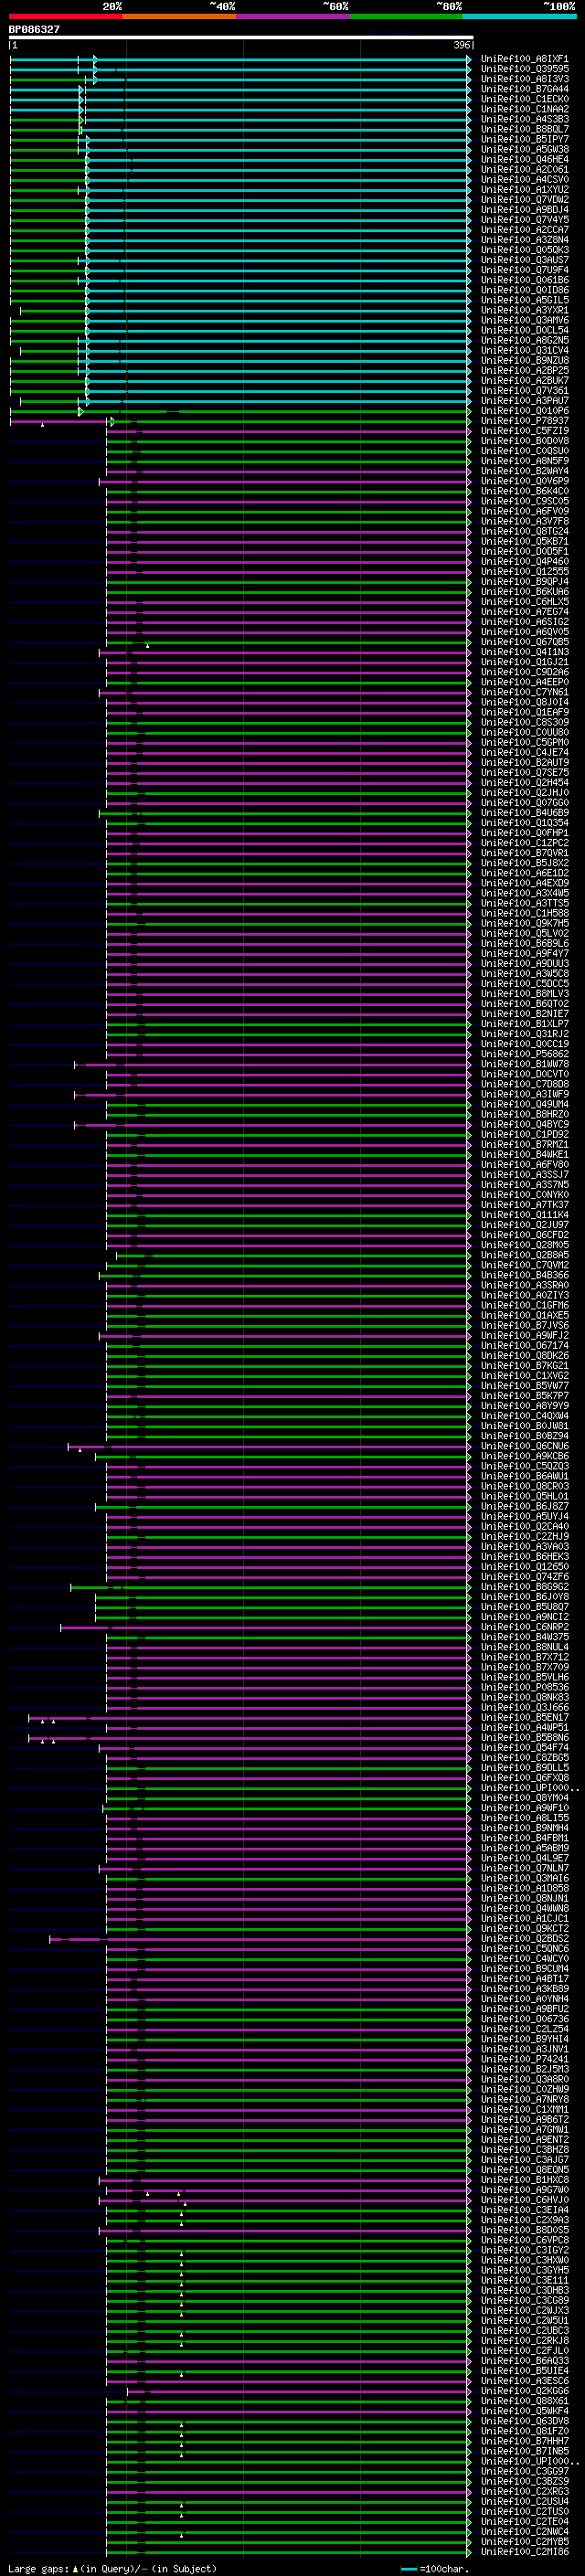Open hit UniRef100_A8IXF1

click(x=525, y=59)
